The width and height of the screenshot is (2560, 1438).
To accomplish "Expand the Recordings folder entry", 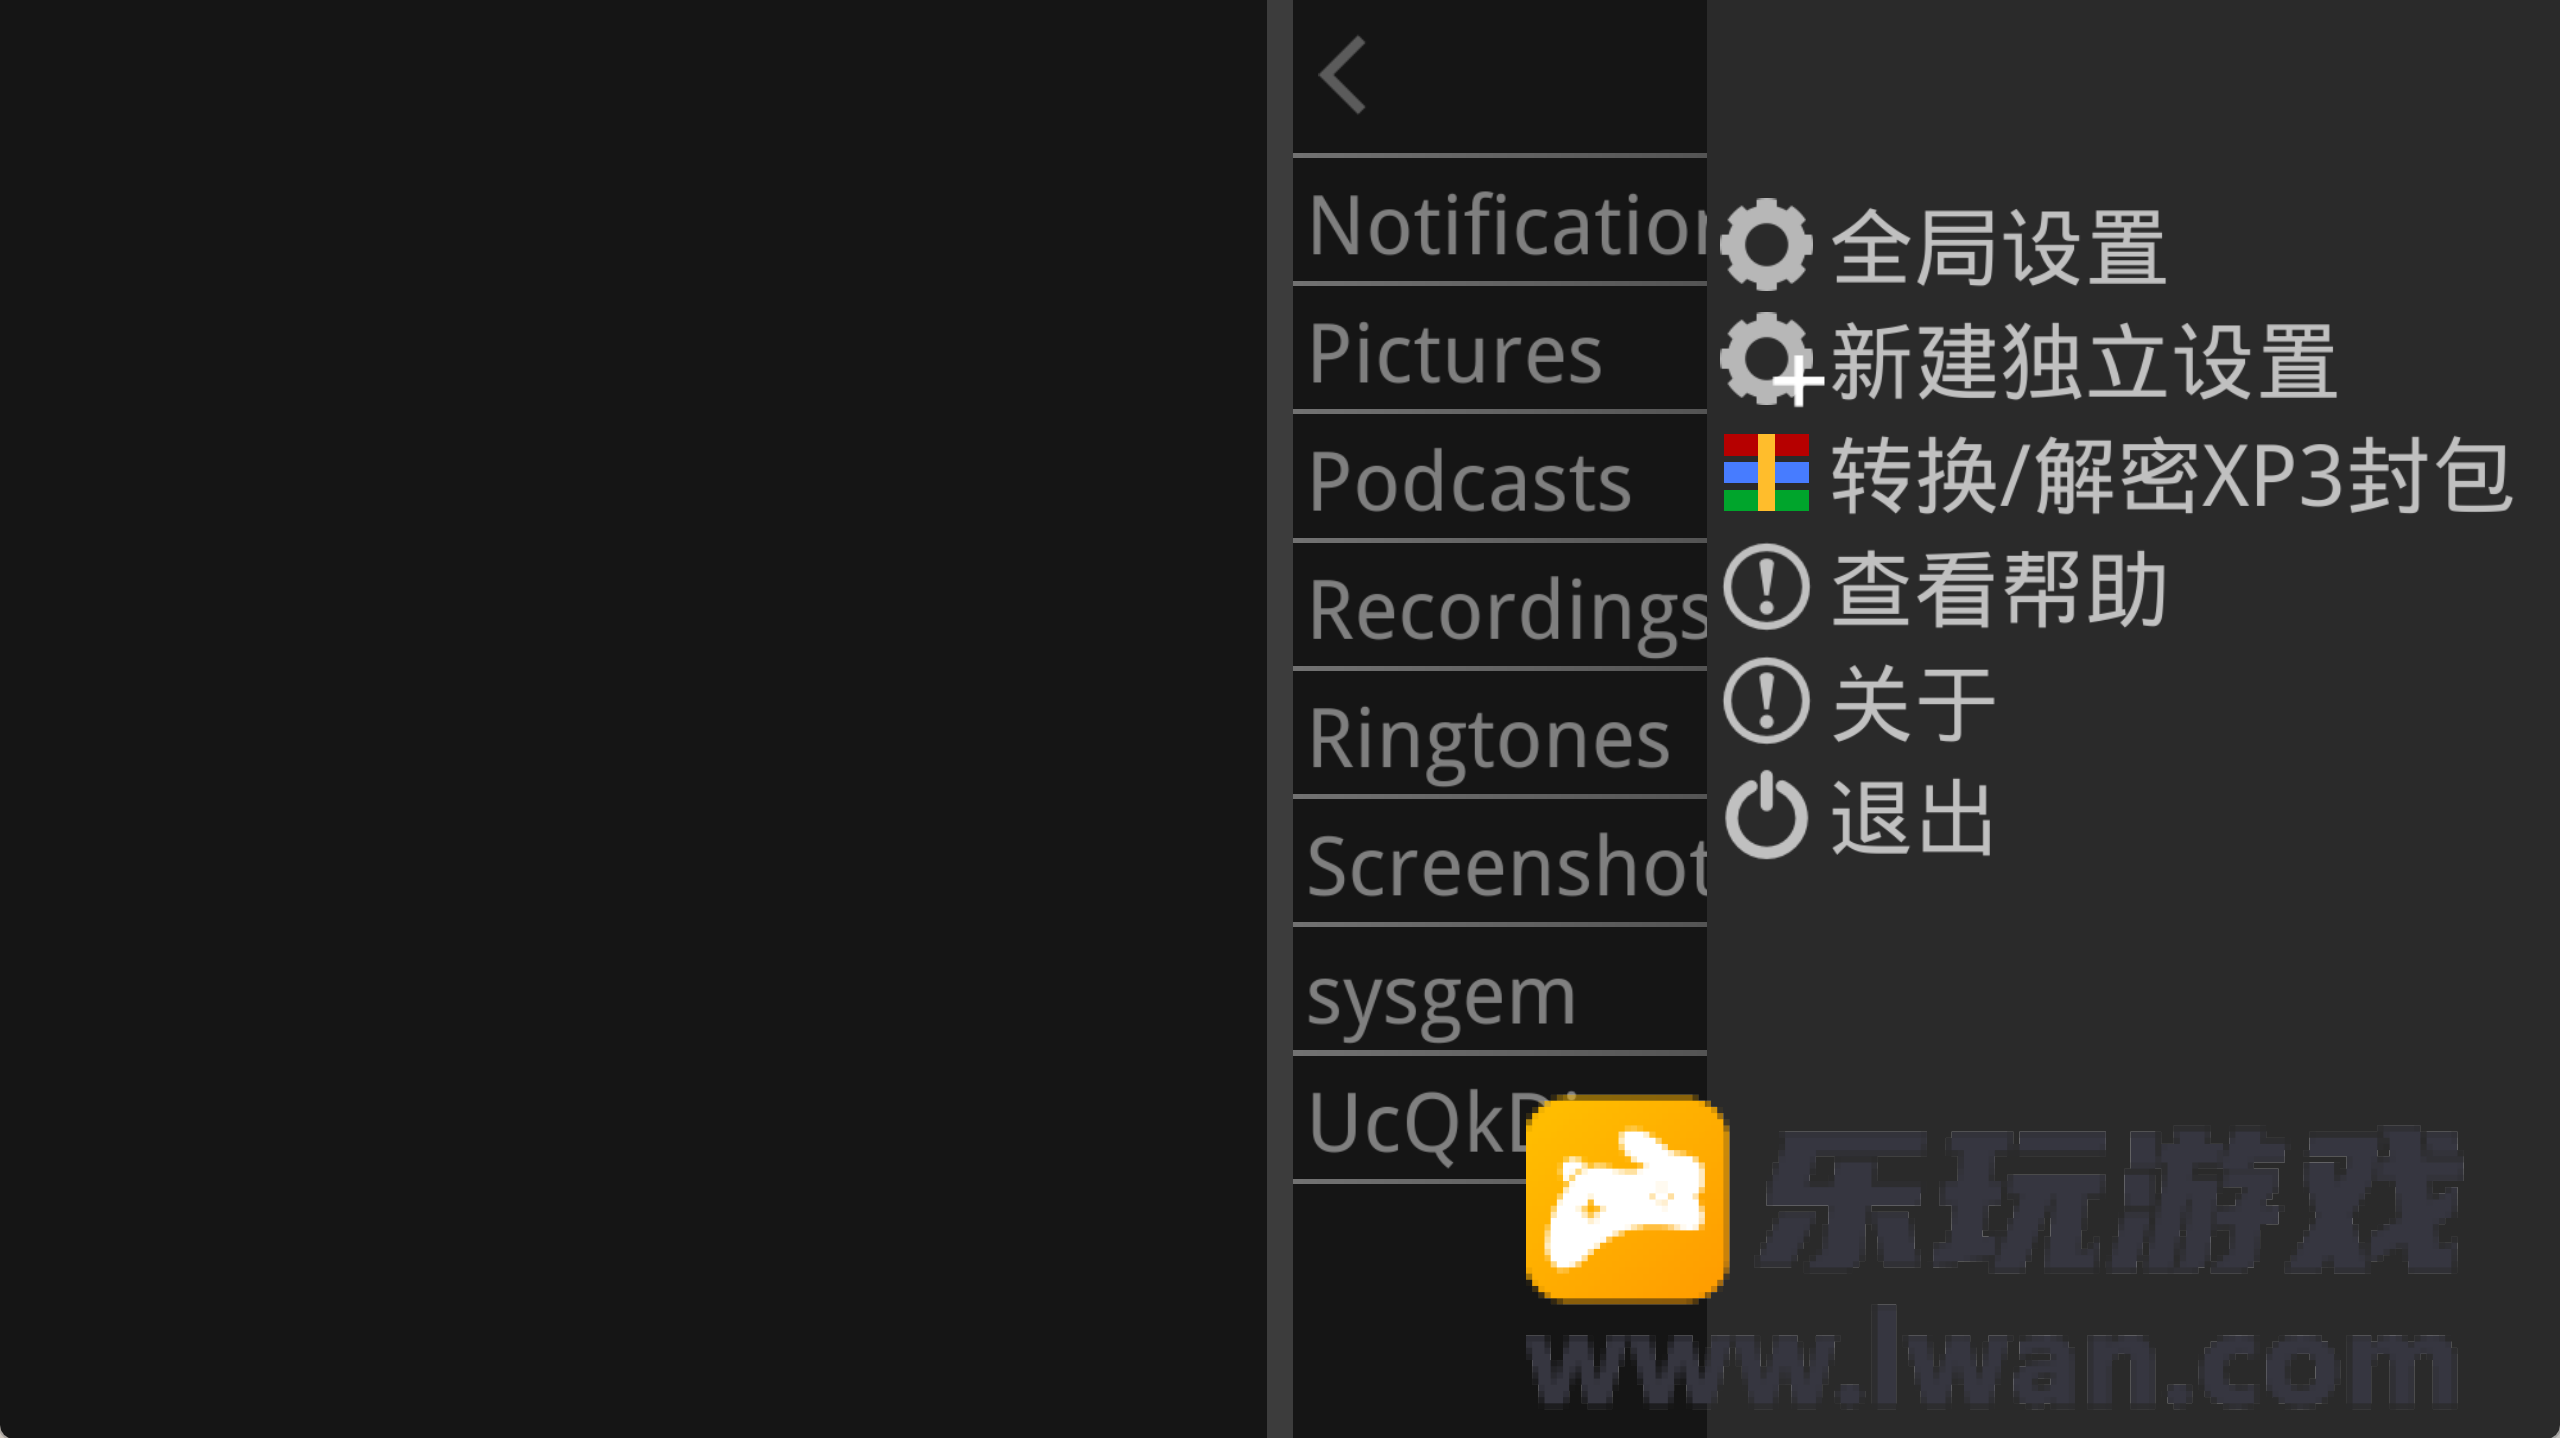I will [x=1503, y=606].
